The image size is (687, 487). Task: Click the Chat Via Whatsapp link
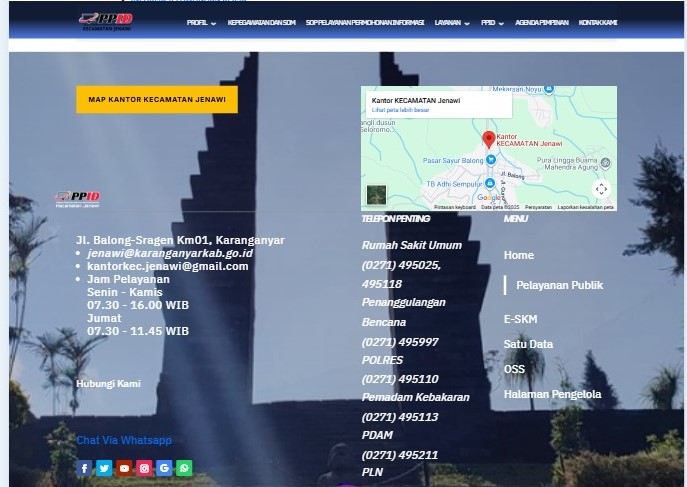(x=124, y=440)
